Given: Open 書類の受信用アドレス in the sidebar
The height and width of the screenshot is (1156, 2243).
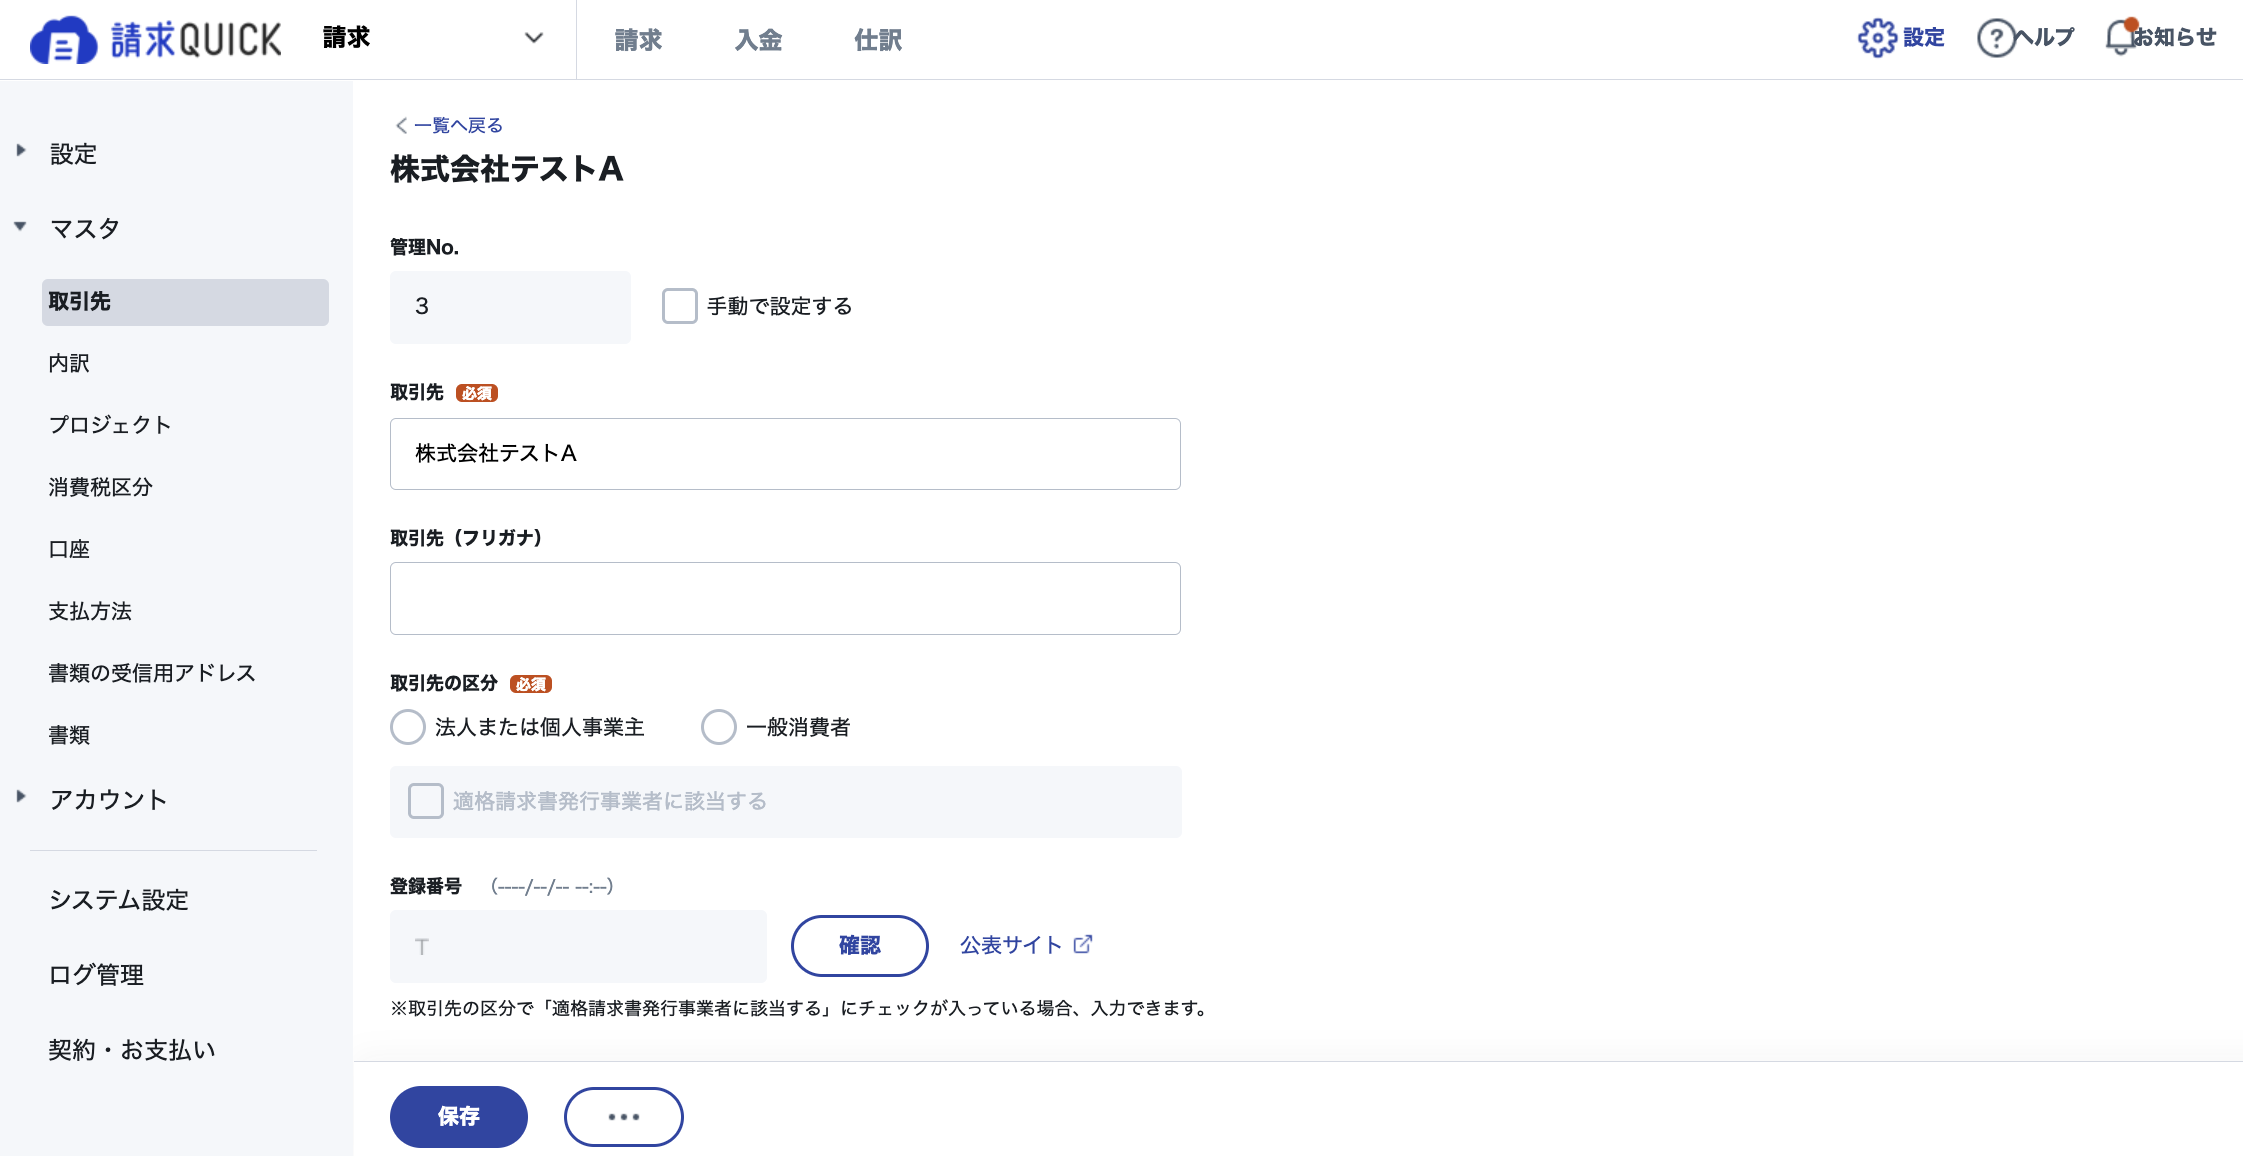Looking at the screenshot, I should (152, 673).
